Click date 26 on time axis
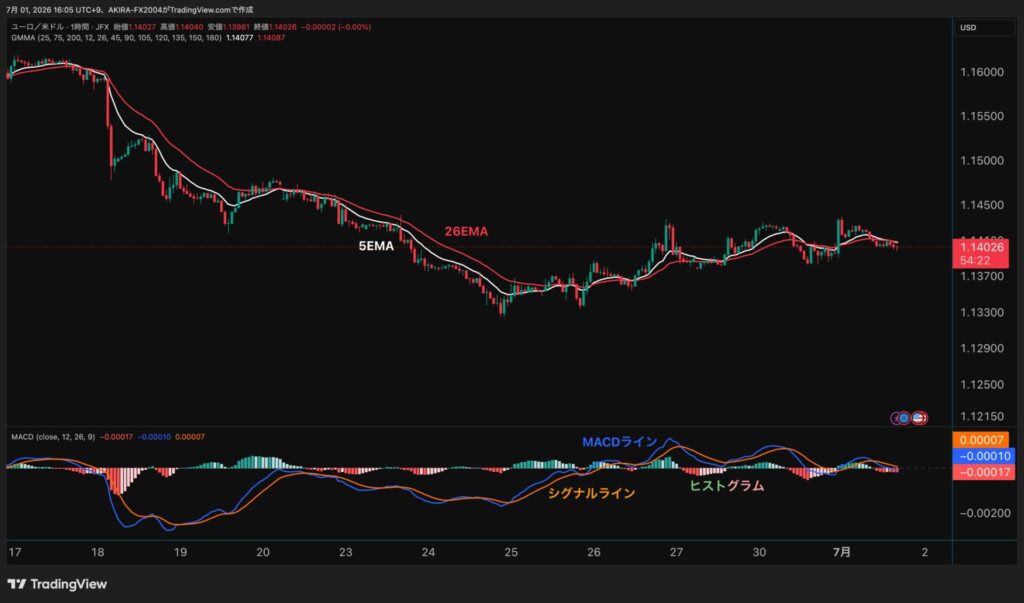 (594, 553)
